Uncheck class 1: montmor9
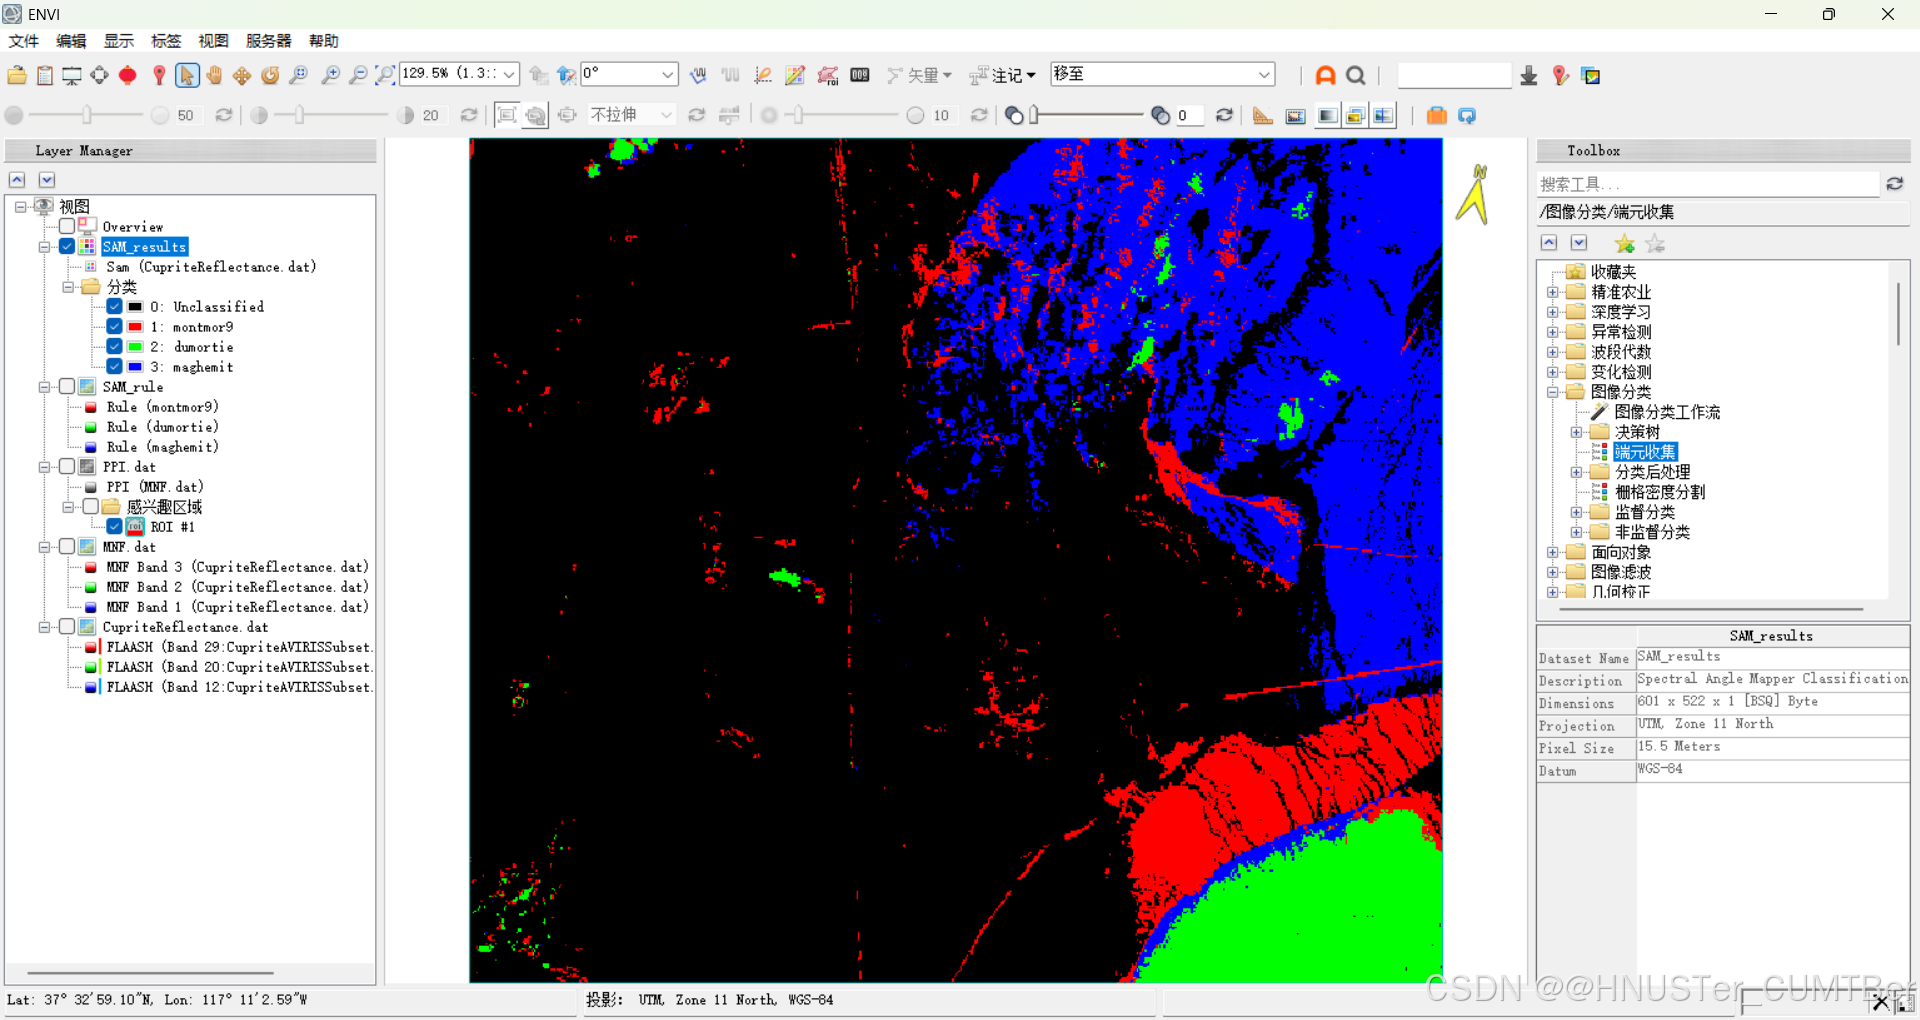The image size is (1920, 1020). [x=115, y=326]
